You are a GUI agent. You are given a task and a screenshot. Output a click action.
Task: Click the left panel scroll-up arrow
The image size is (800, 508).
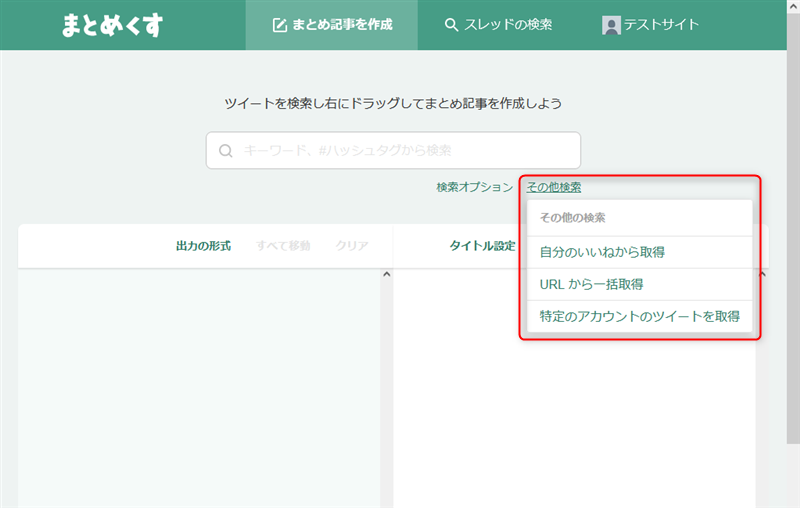pos(387,274)
